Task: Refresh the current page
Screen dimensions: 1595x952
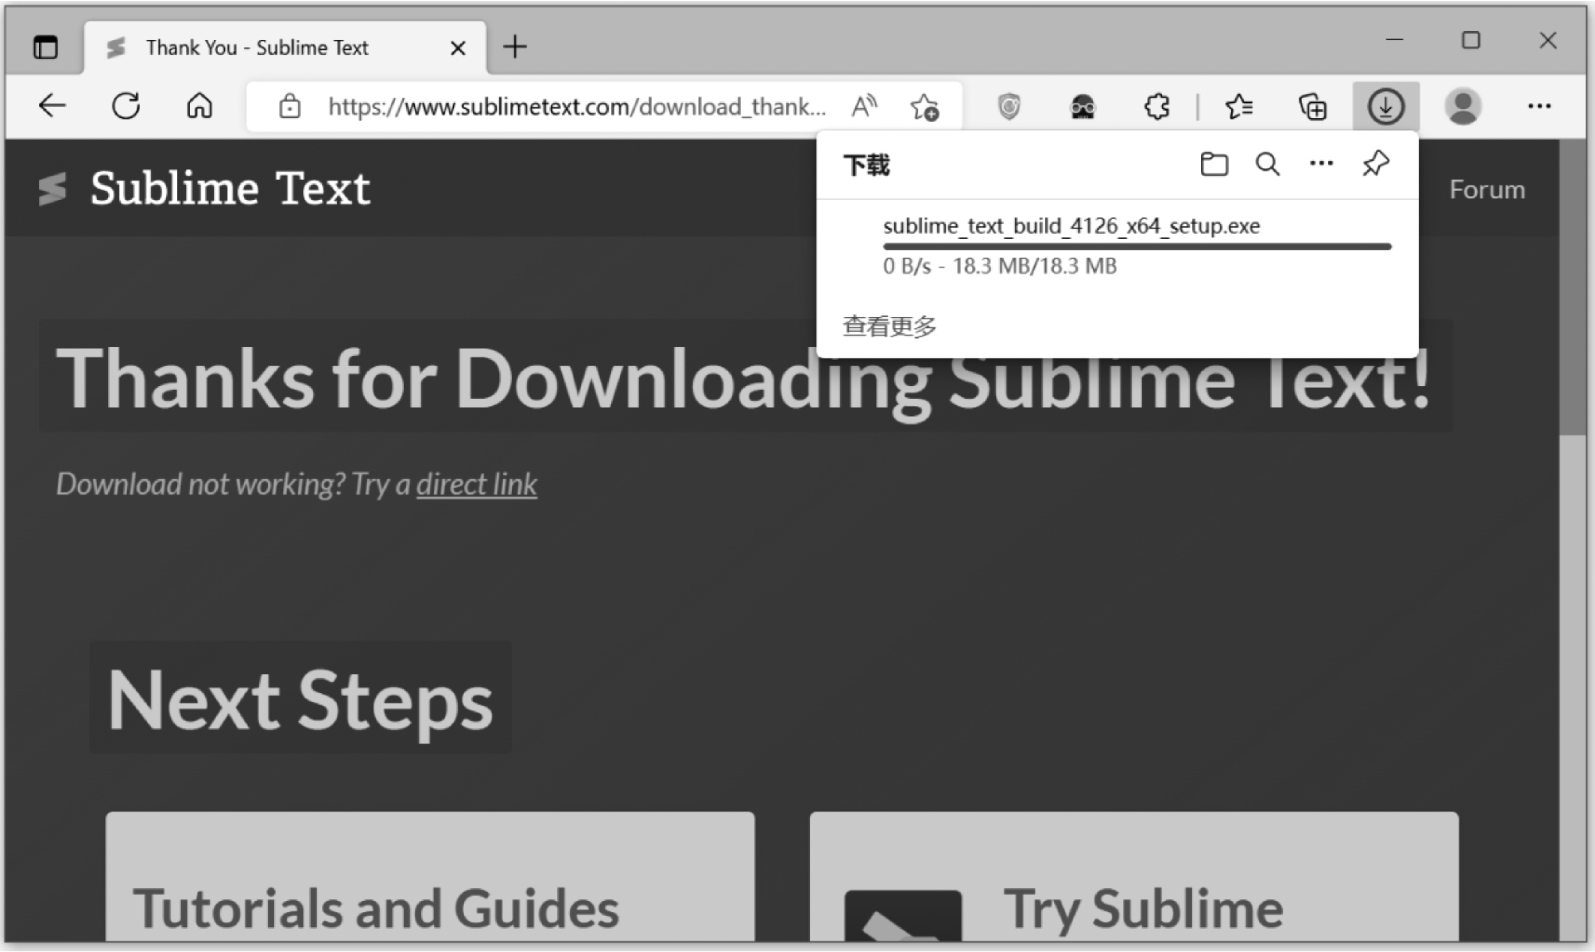Action: click(x=126, y=106)
